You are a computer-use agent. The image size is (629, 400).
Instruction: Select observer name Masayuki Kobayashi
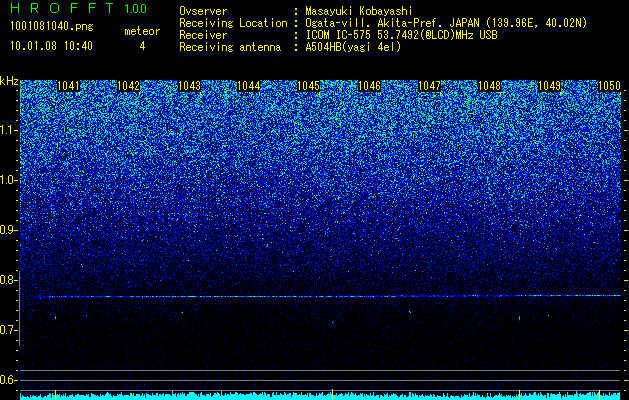(359, 11)
